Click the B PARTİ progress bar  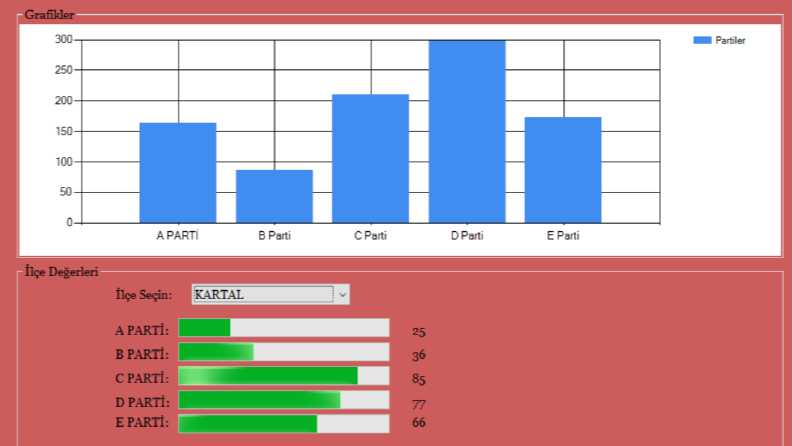[x=284, y=352]
